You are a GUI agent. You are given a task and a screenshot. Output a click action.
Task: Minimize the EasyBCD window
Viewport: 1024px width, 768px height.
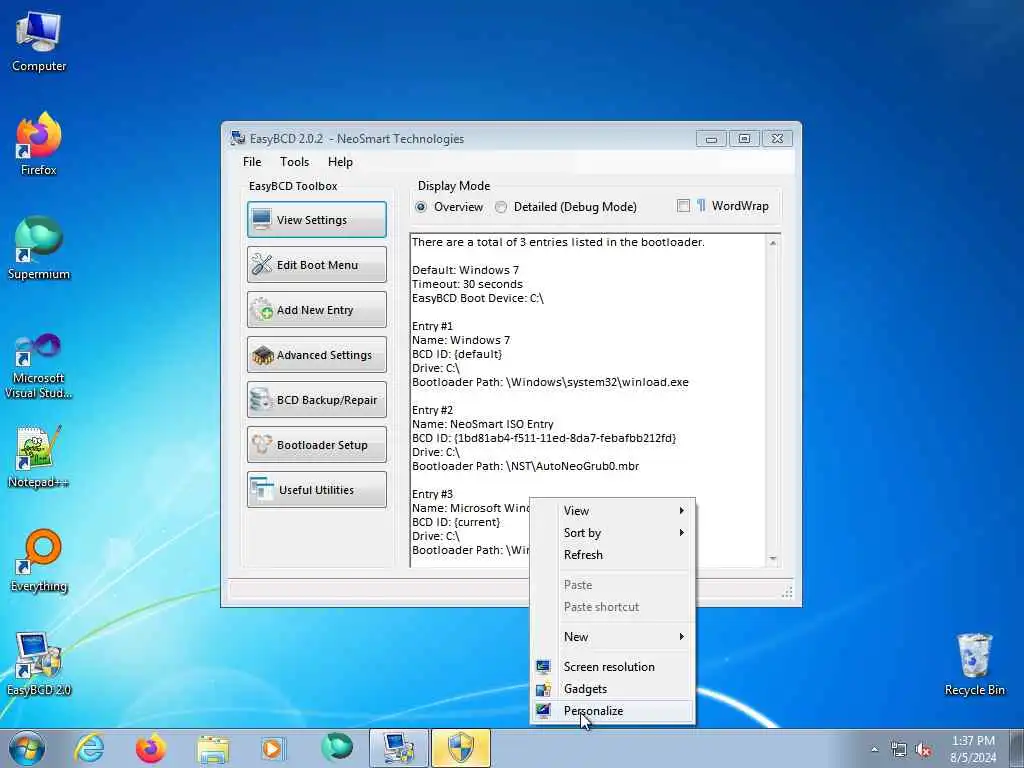pyautogui.click(x=711, y=138)
